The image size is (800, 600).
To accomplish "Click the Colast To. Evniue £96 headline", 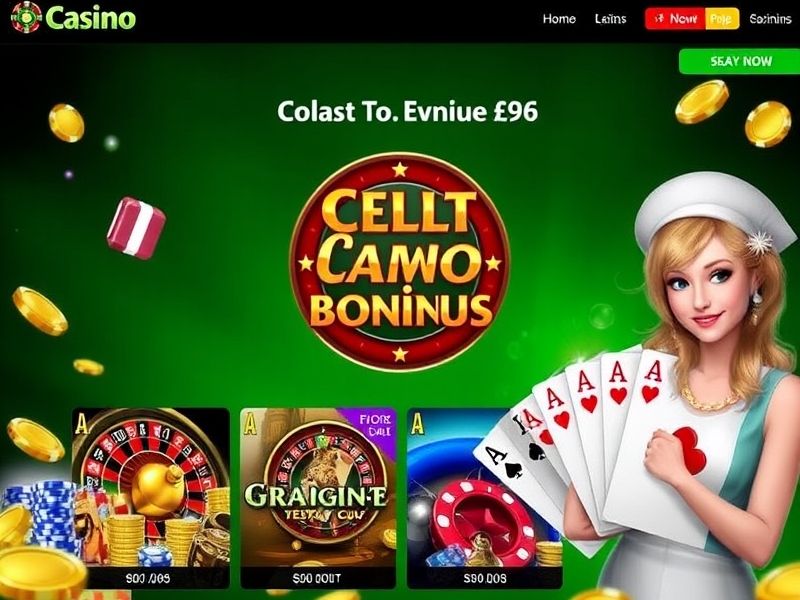I will tap(407, 111).
